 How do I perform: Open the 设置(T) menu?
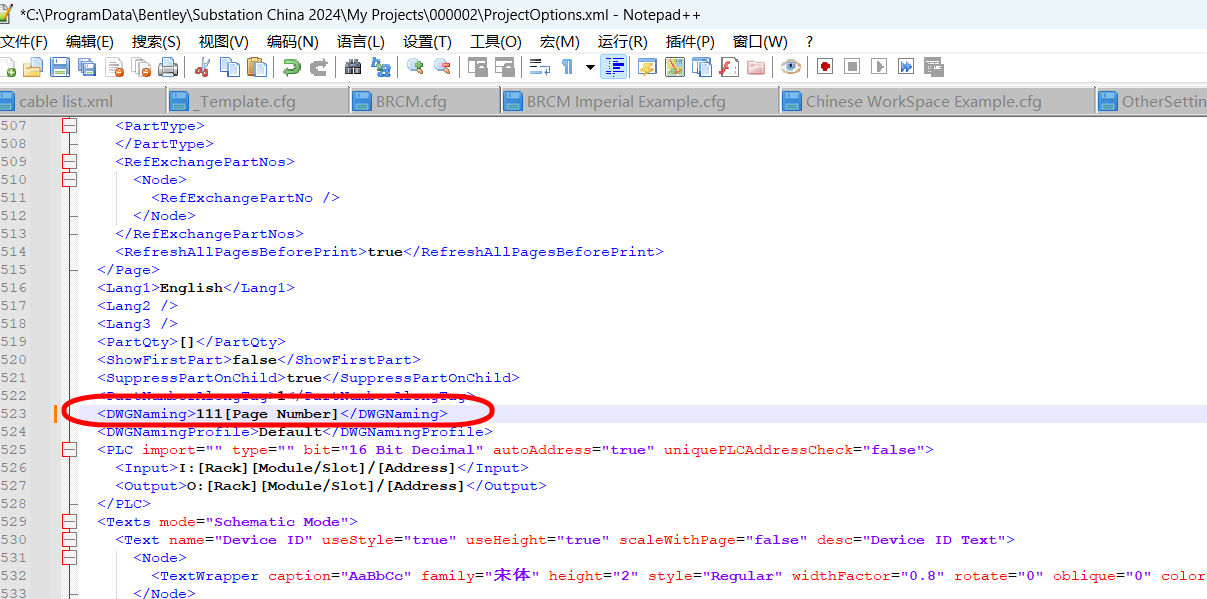click(x=427, y=42)
